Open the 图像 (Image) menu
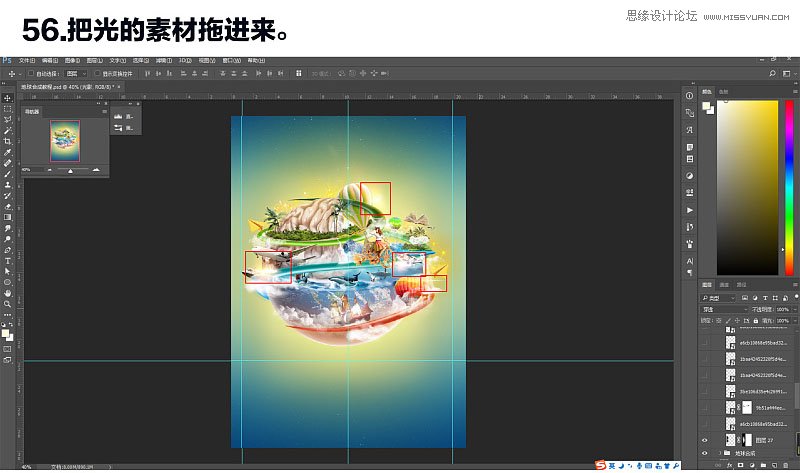The width and height of the screenshot is (800, 473). [x=72, y=61]
